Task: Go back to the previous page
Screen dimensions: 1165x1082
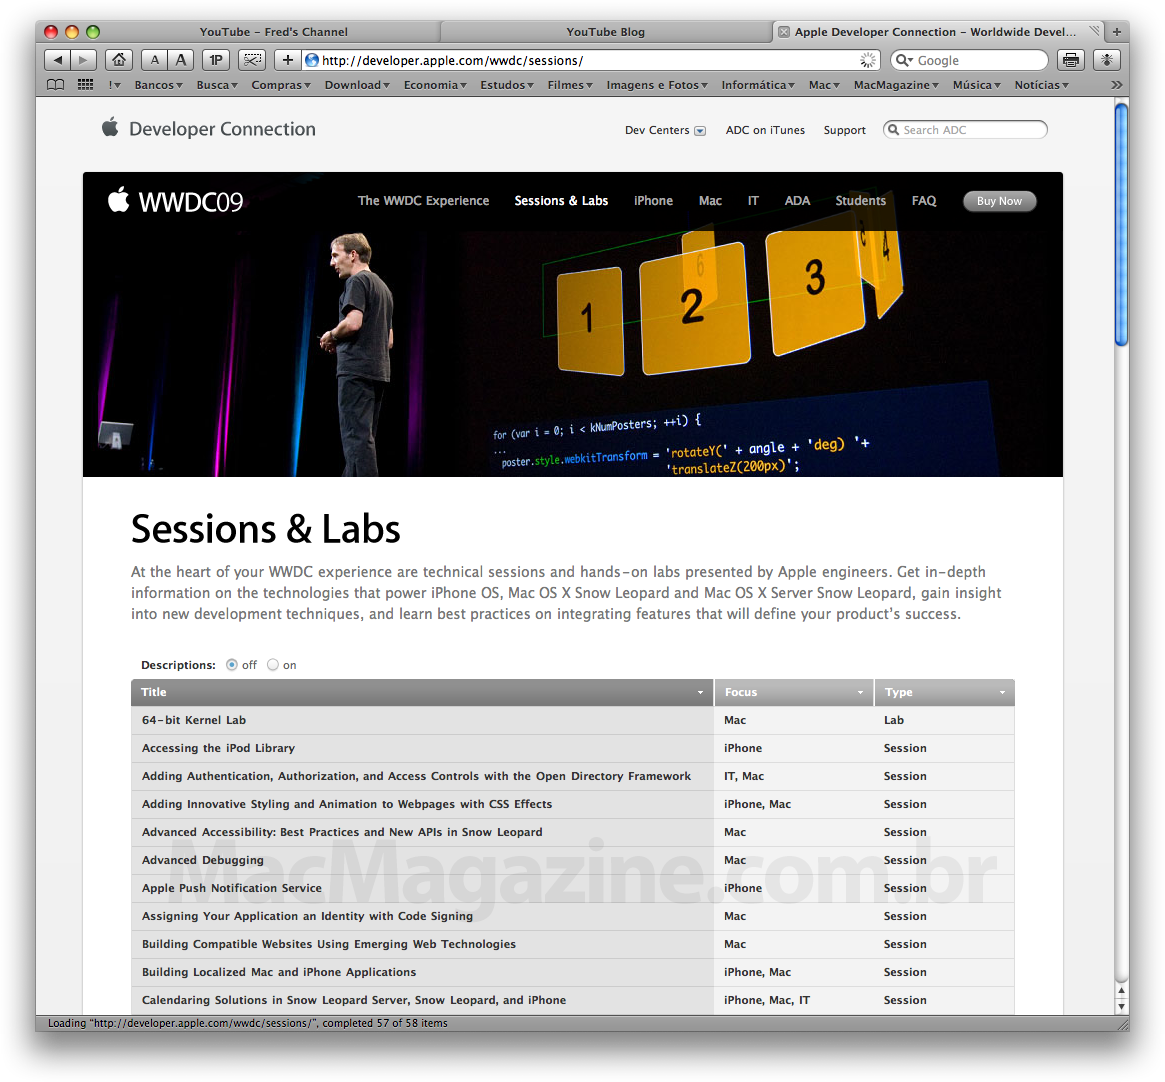Action: 58,60
